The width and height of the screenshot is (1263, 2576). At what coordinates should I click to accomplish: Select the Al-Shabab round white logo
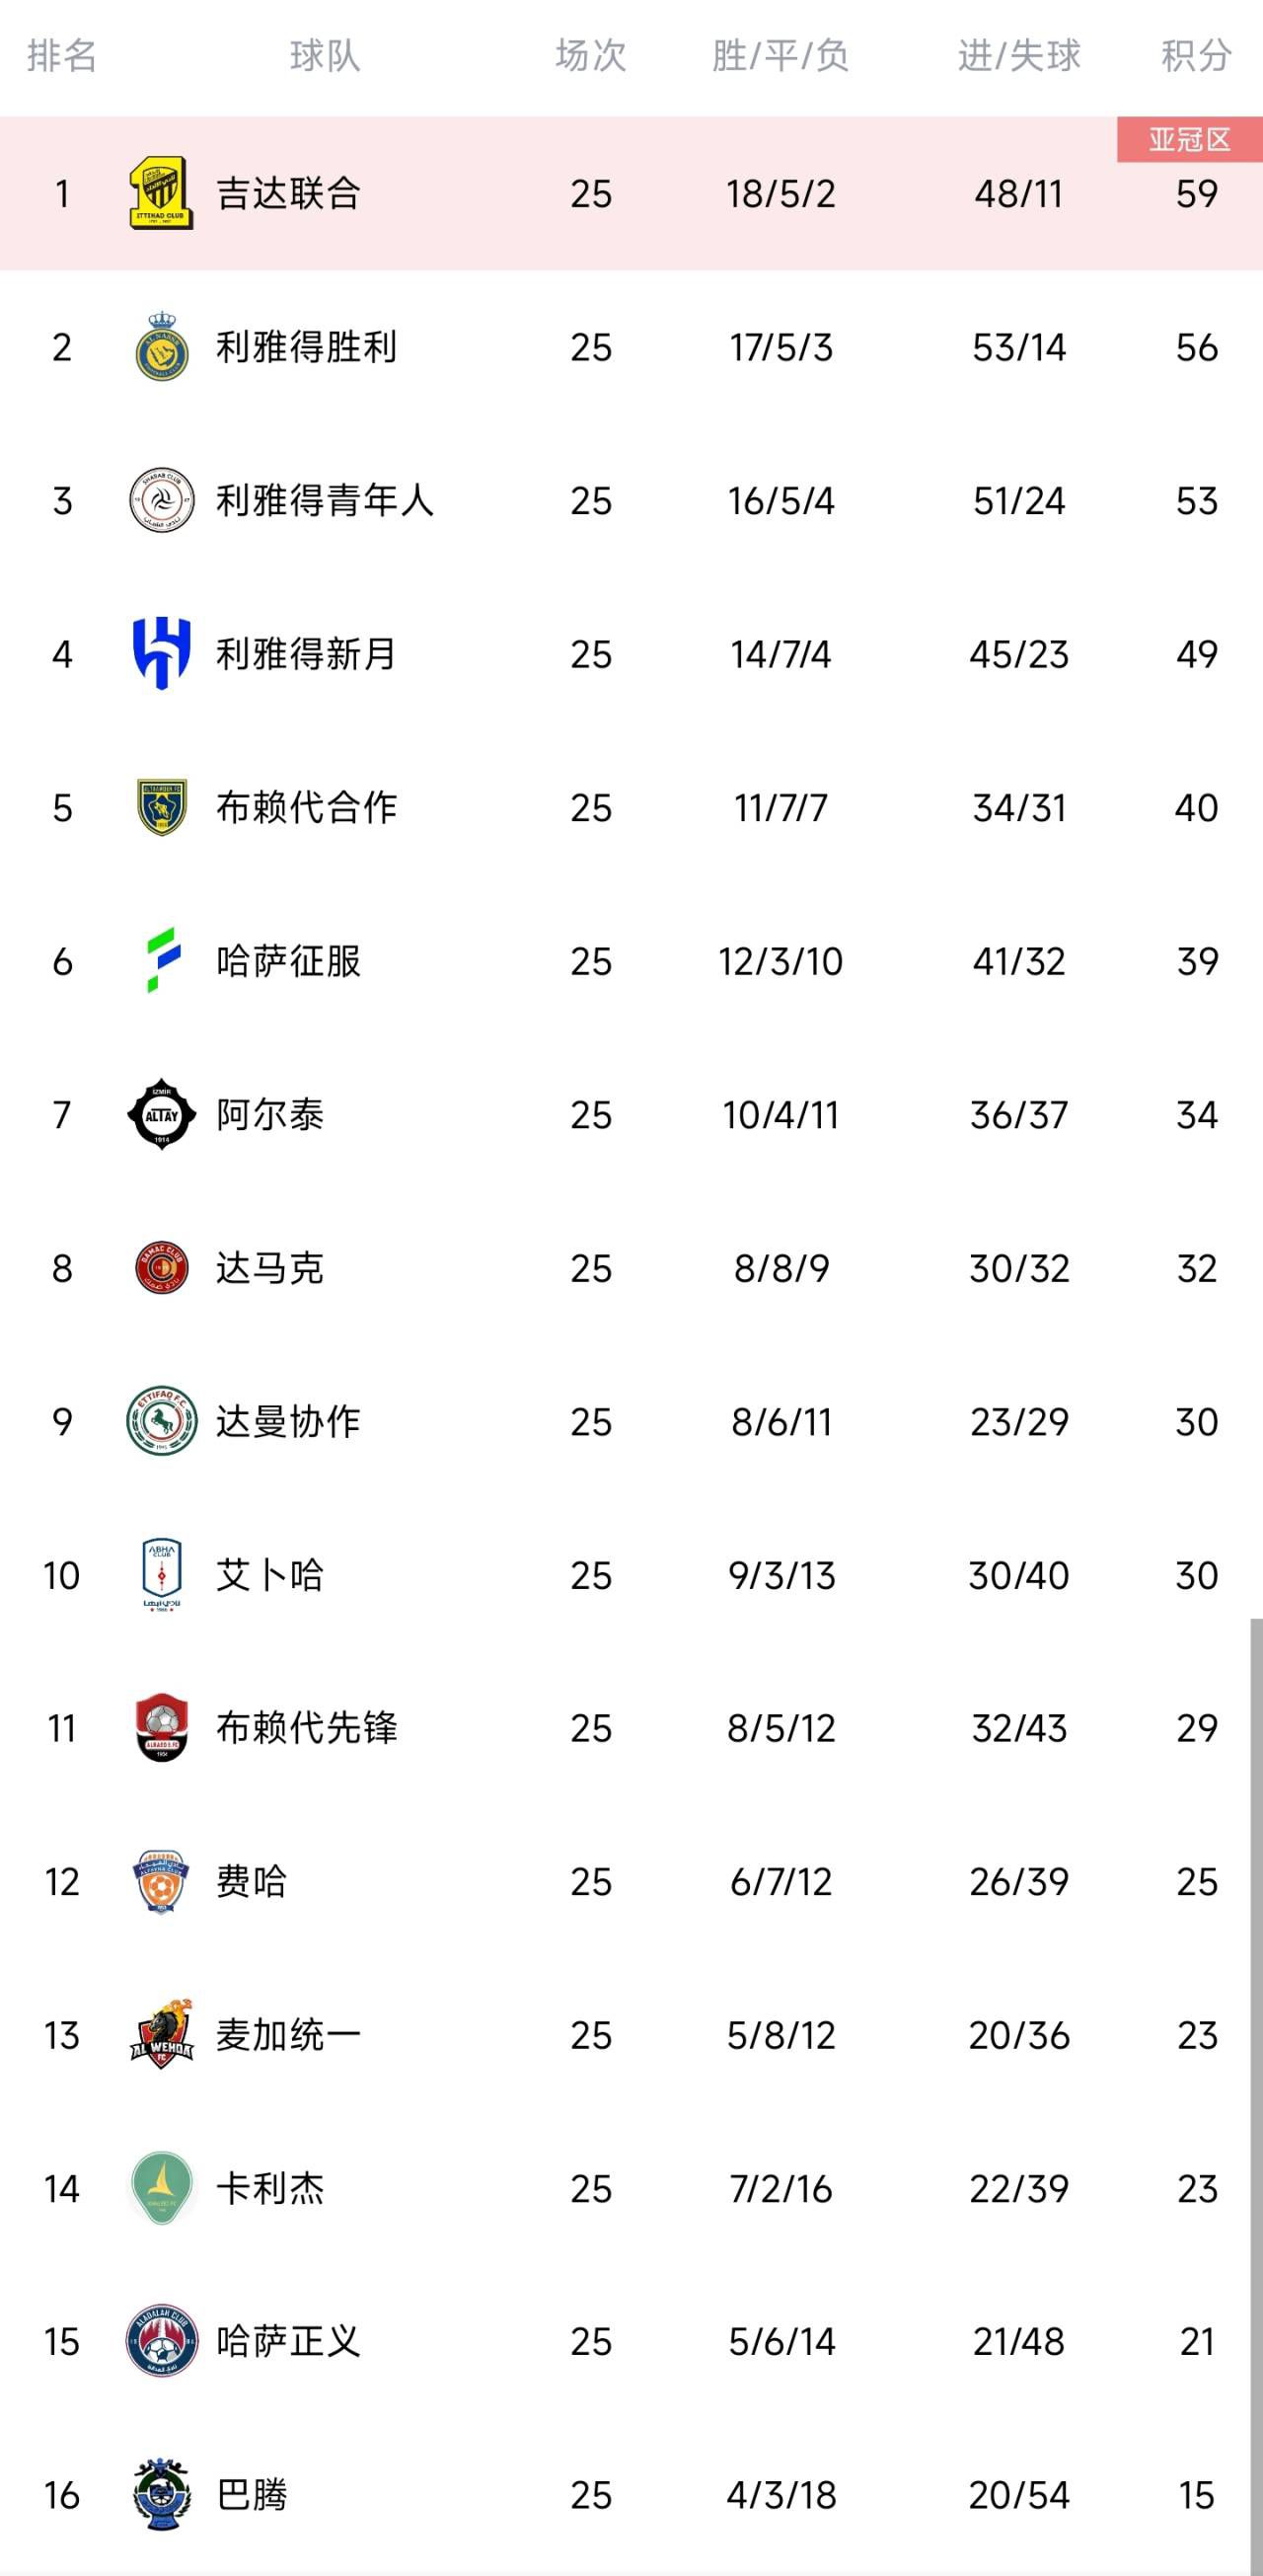[x=161, y=500]
